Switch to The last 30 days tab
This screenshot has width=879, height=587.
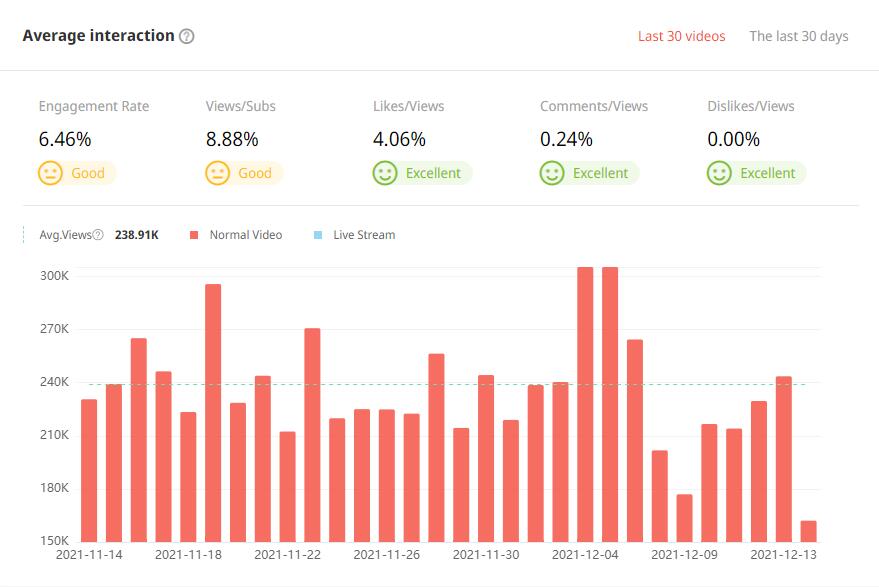798,36
